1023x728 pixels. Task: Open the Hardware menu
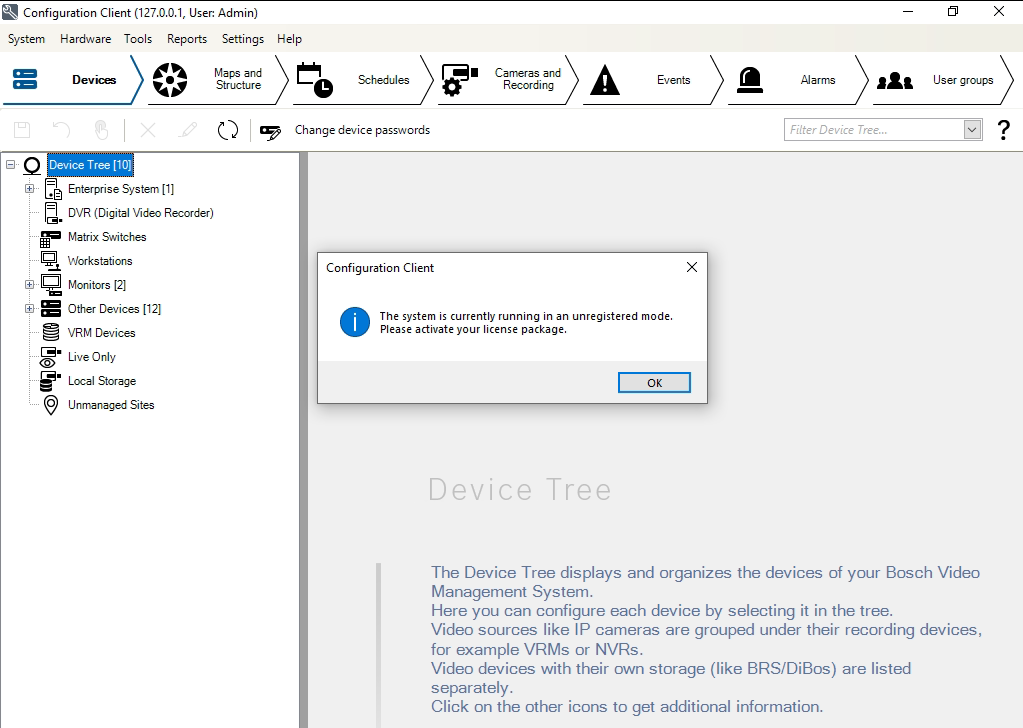pyautogui.click(x=85, y=39)
